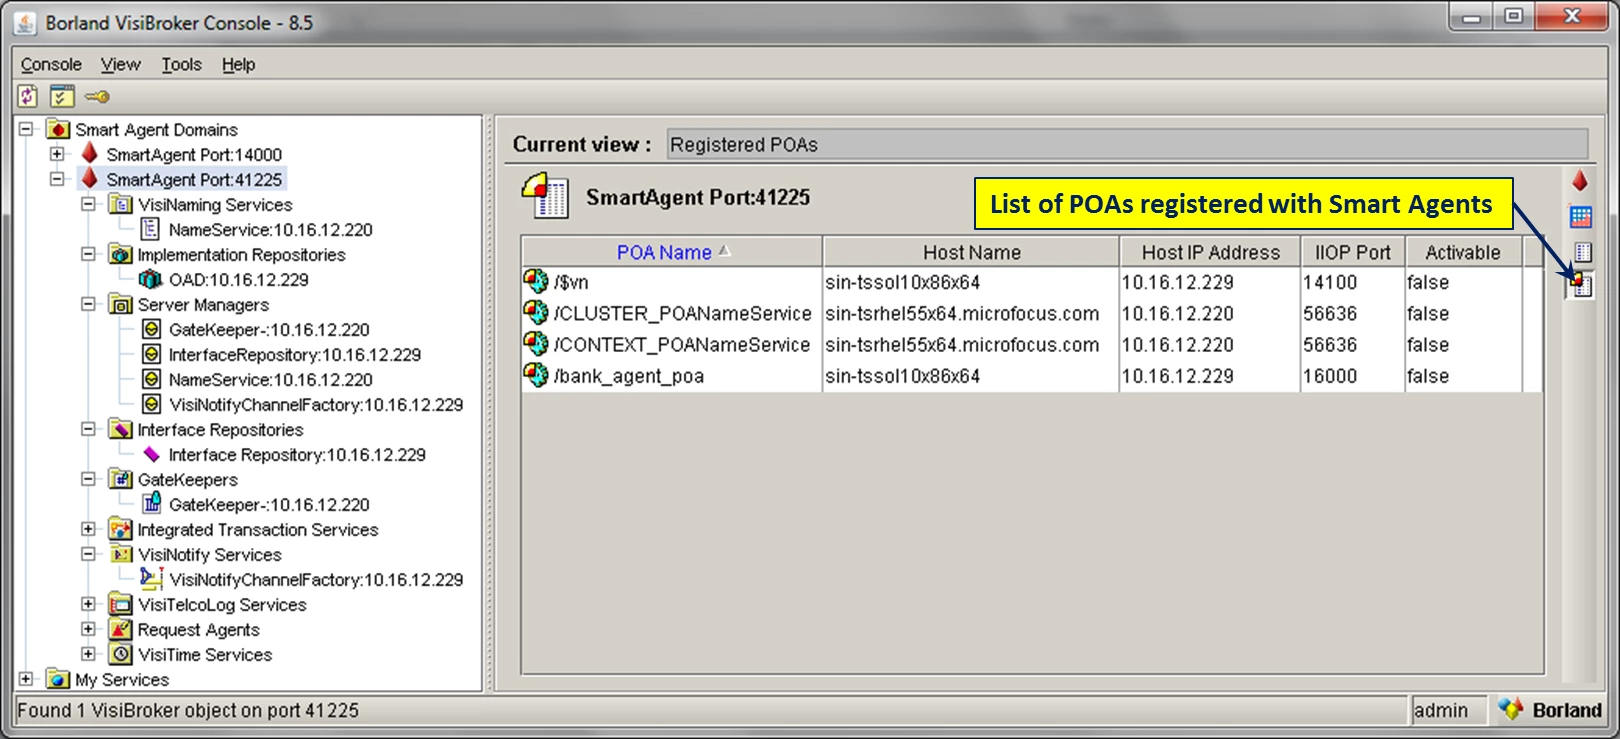The width and height of the screenshot is (1620, 739).
Task: Click the Interface Repositories folder icon
Action: (x=120, y=429)
